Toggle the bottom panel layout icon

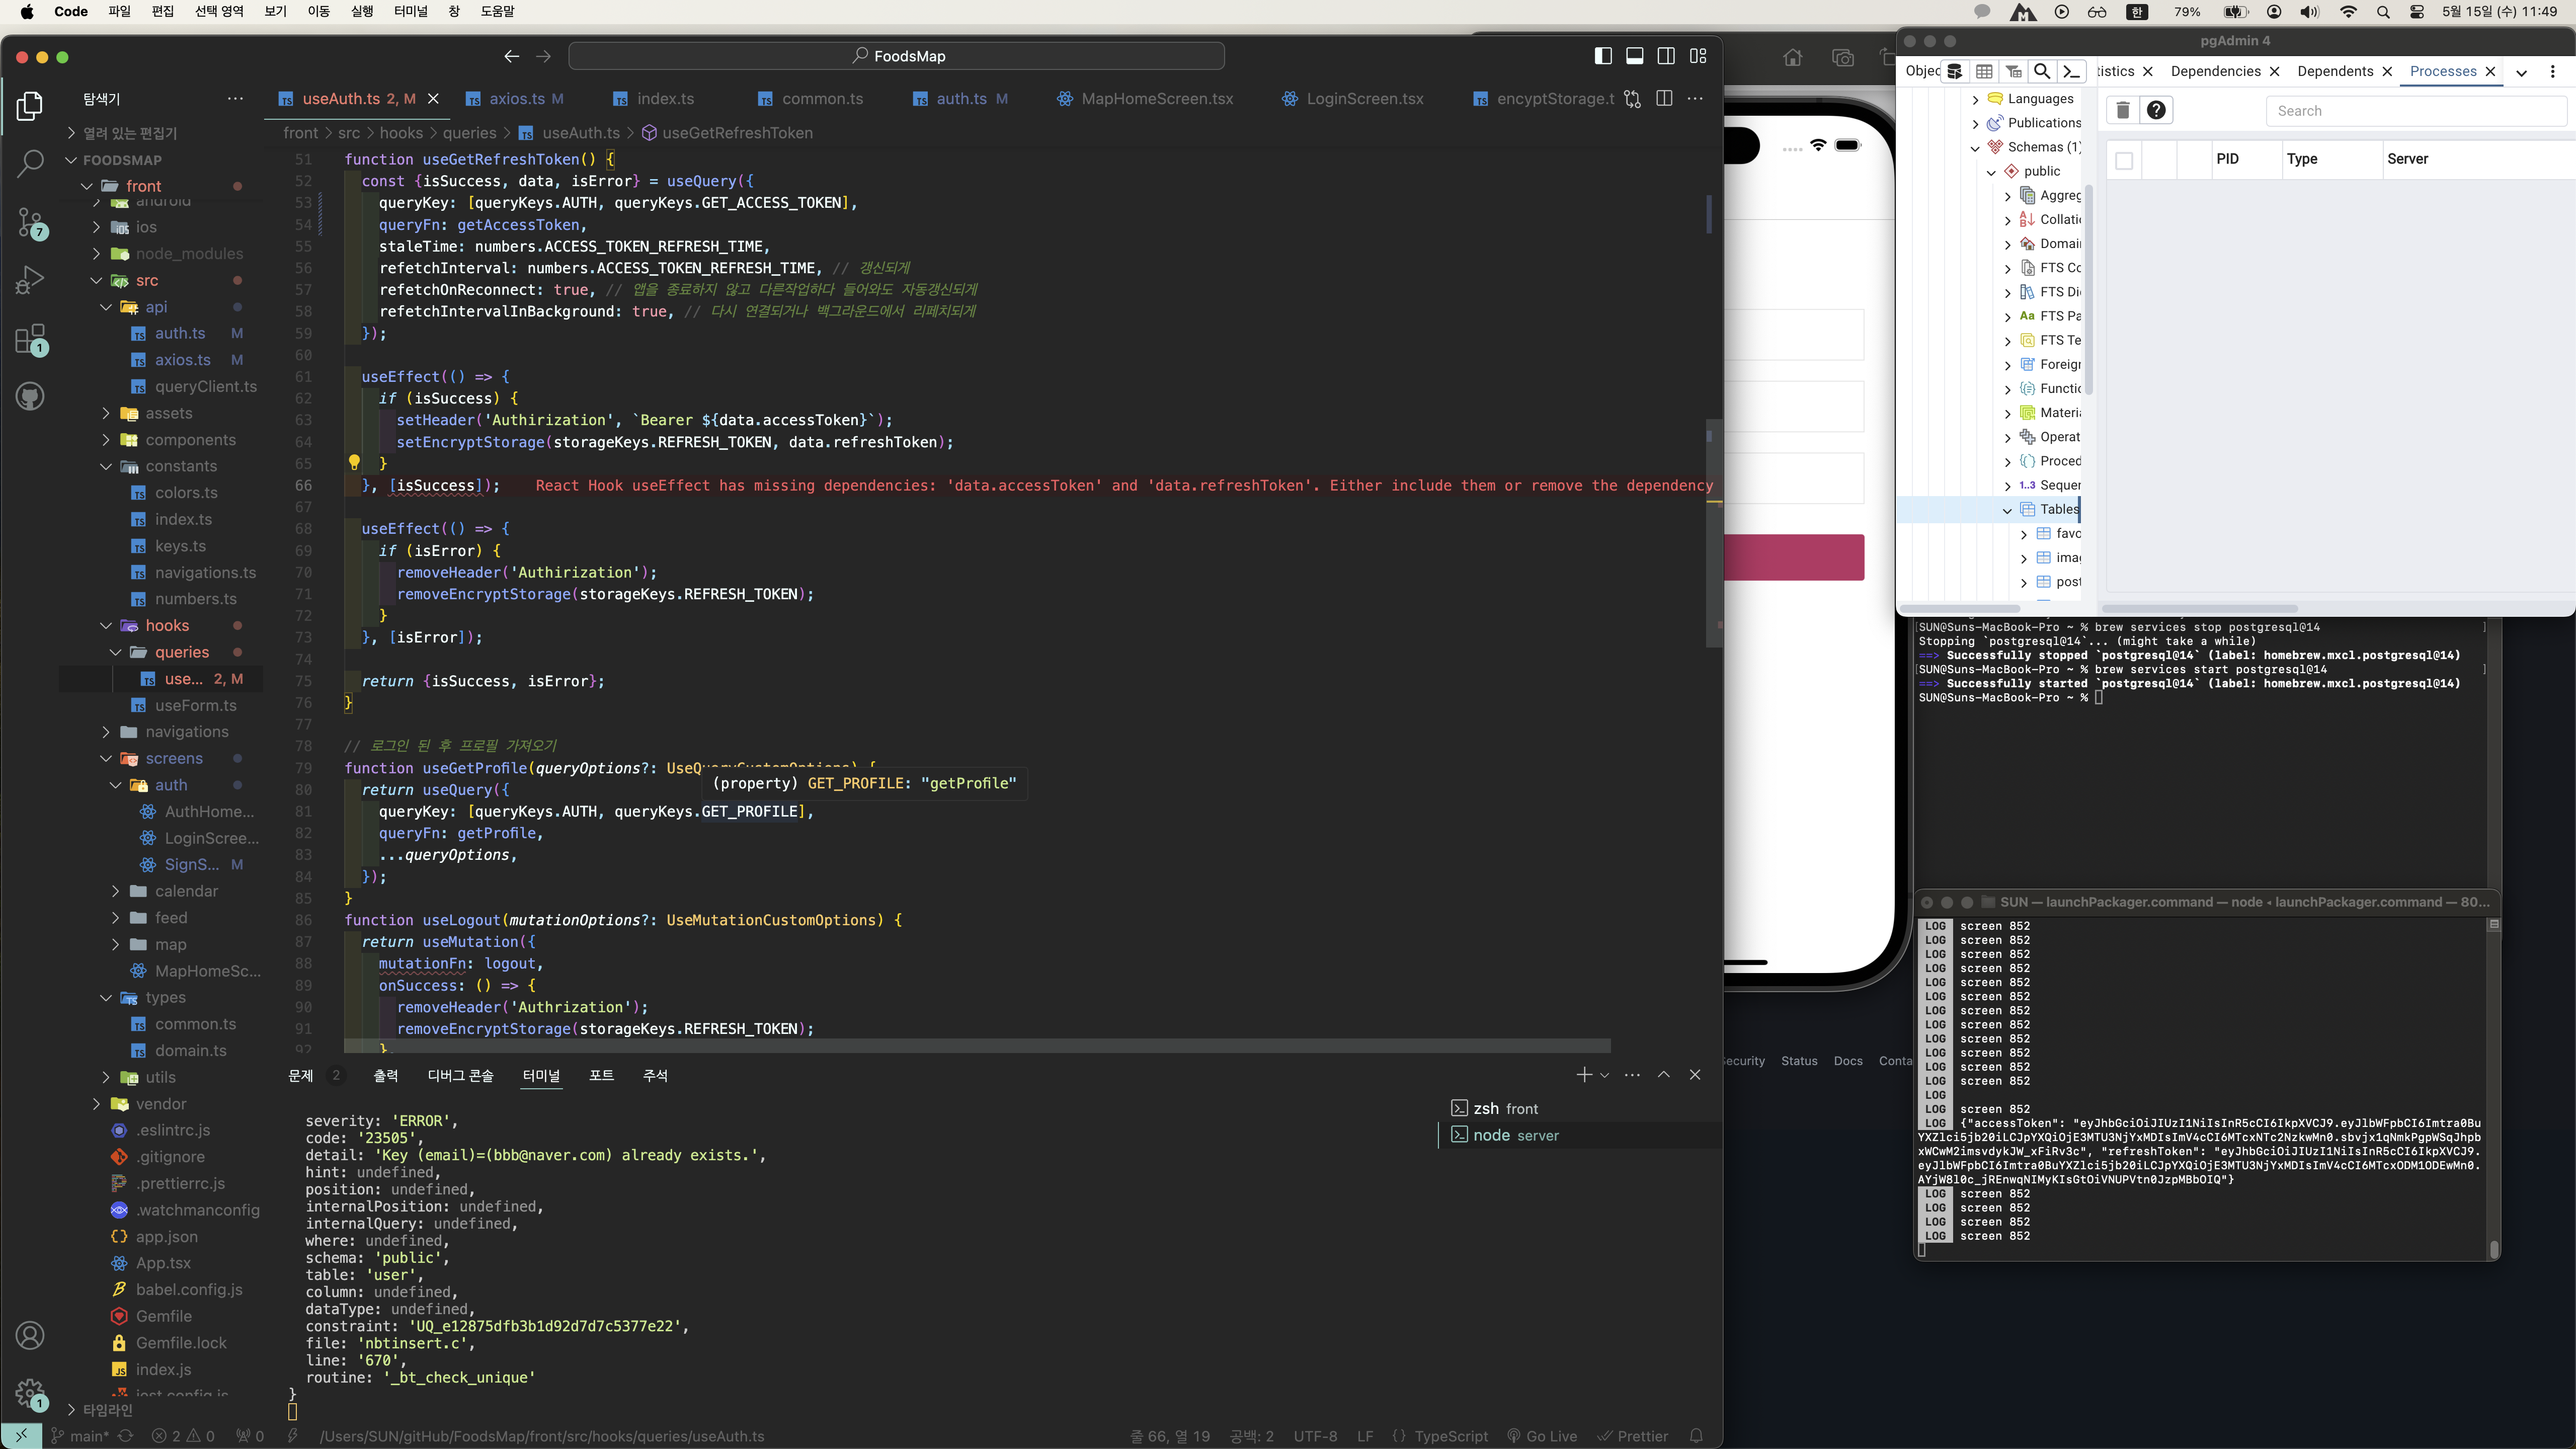coord(1635,56)
